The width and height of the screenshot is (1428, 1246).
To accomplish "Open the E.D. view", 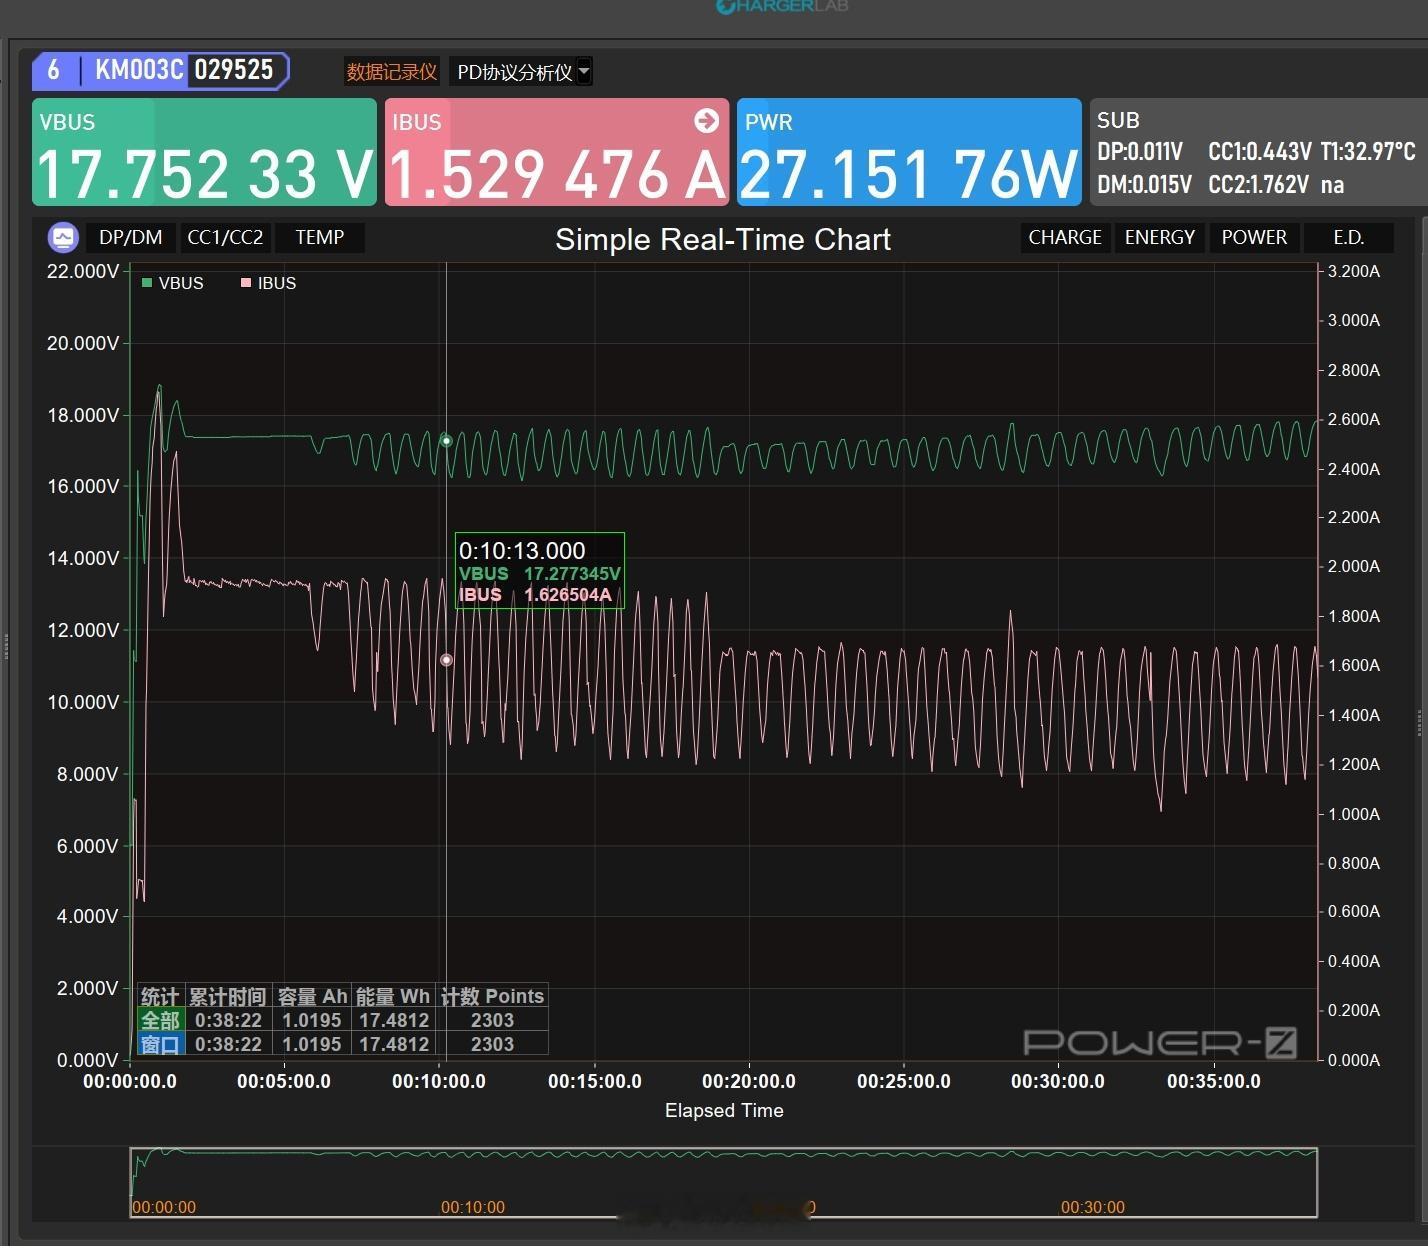I will (x=1349, y=238).
